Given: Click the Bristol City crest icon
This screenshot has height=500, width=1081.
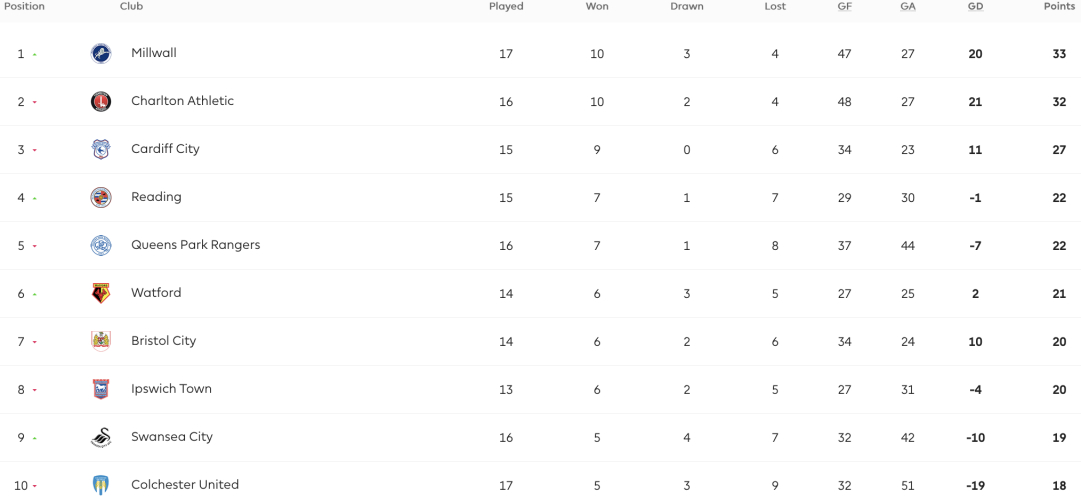Looking at the screenshot, I should pyautogui.click(x=101, y=341).
